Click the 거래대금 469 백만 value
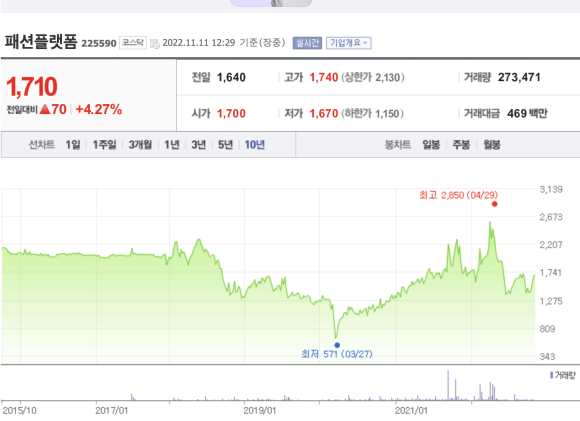The image size is (580, 421). [527, 114]
